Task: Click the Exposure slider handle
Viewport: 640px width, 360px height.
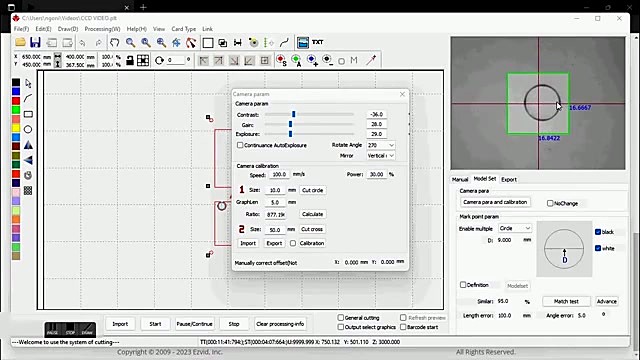Action: click(290, 134)
